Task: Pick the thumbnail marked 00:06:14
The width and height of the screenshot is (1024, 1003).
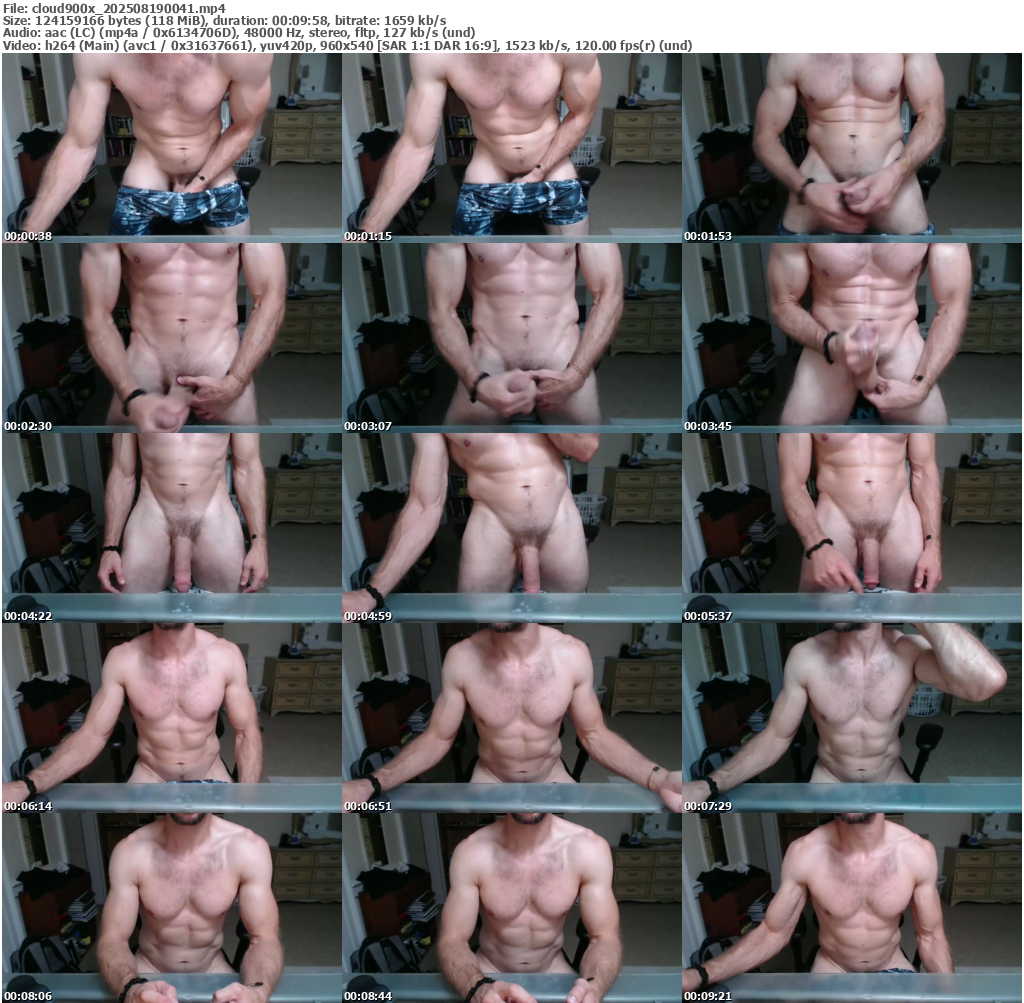Action: point(172,718)
